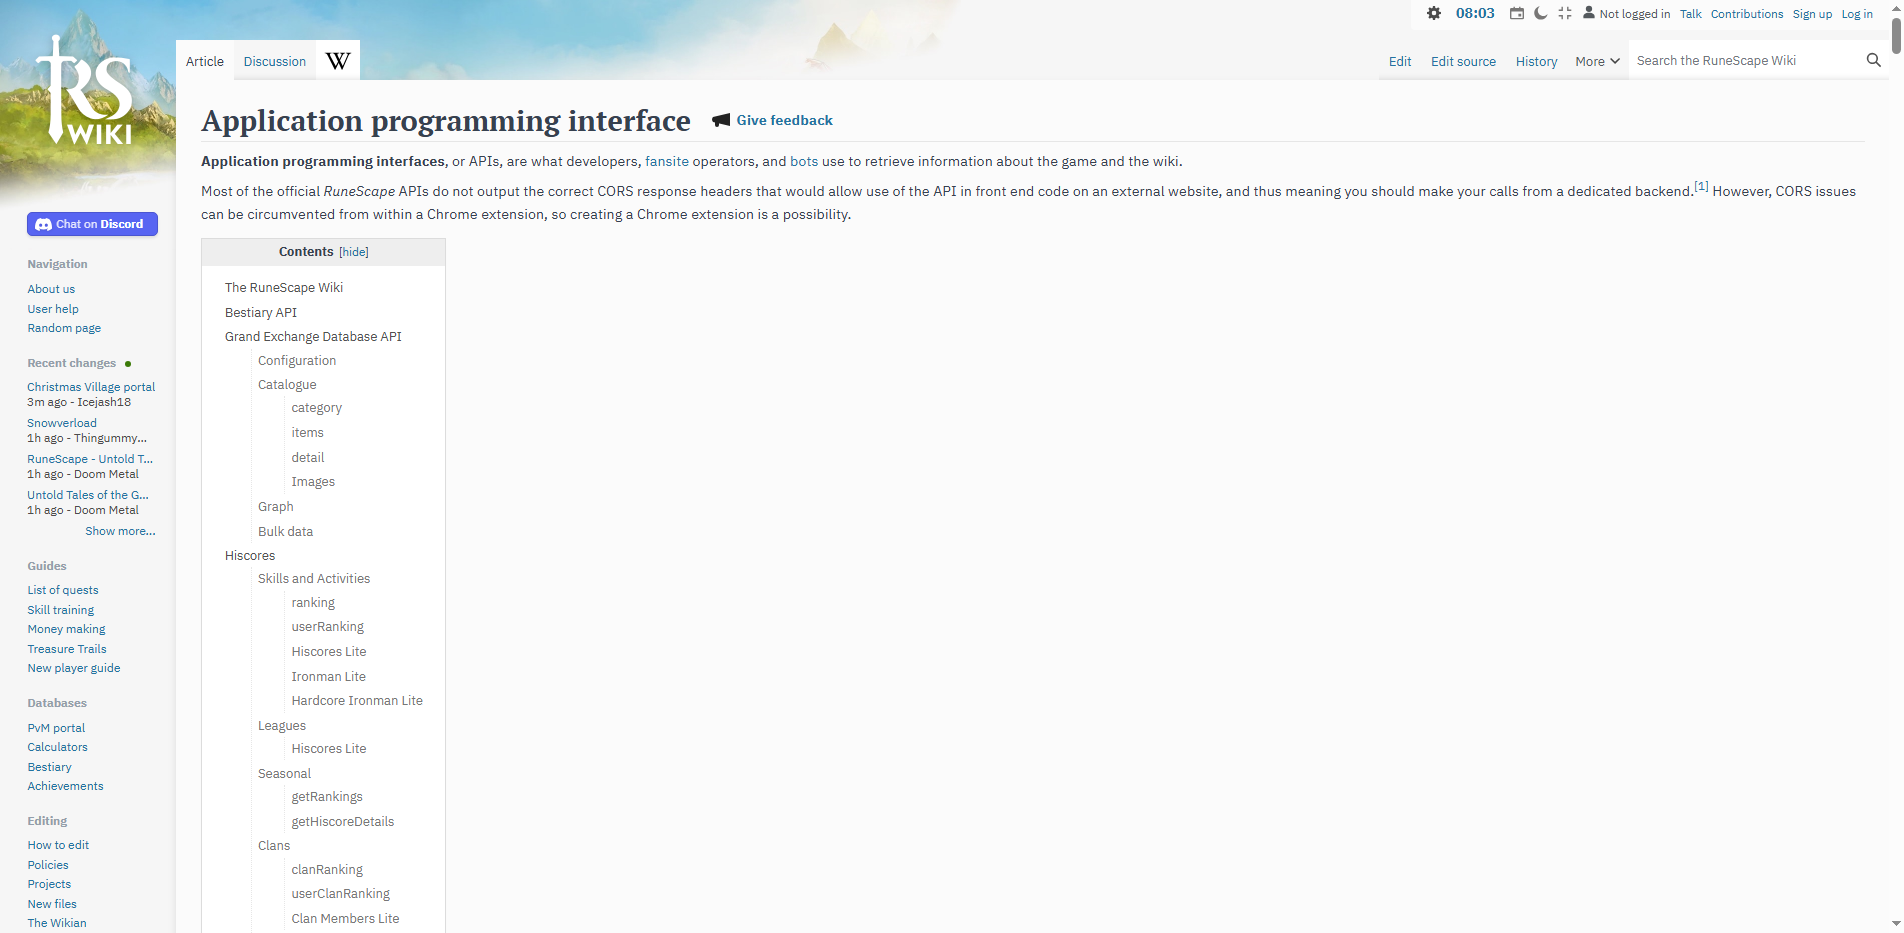
Task: Start a search with the magnifying glass icon
Action: 1873,60
